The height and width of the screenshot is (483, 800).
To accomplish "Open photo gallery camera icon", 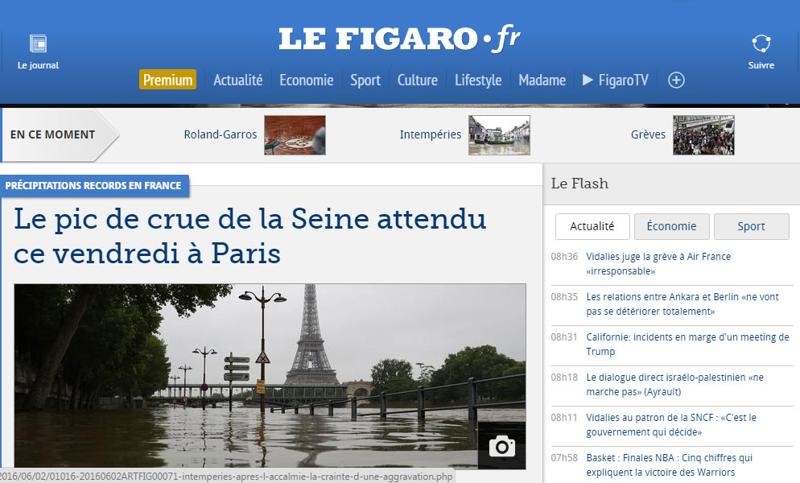I will click(x=502, y=446).
